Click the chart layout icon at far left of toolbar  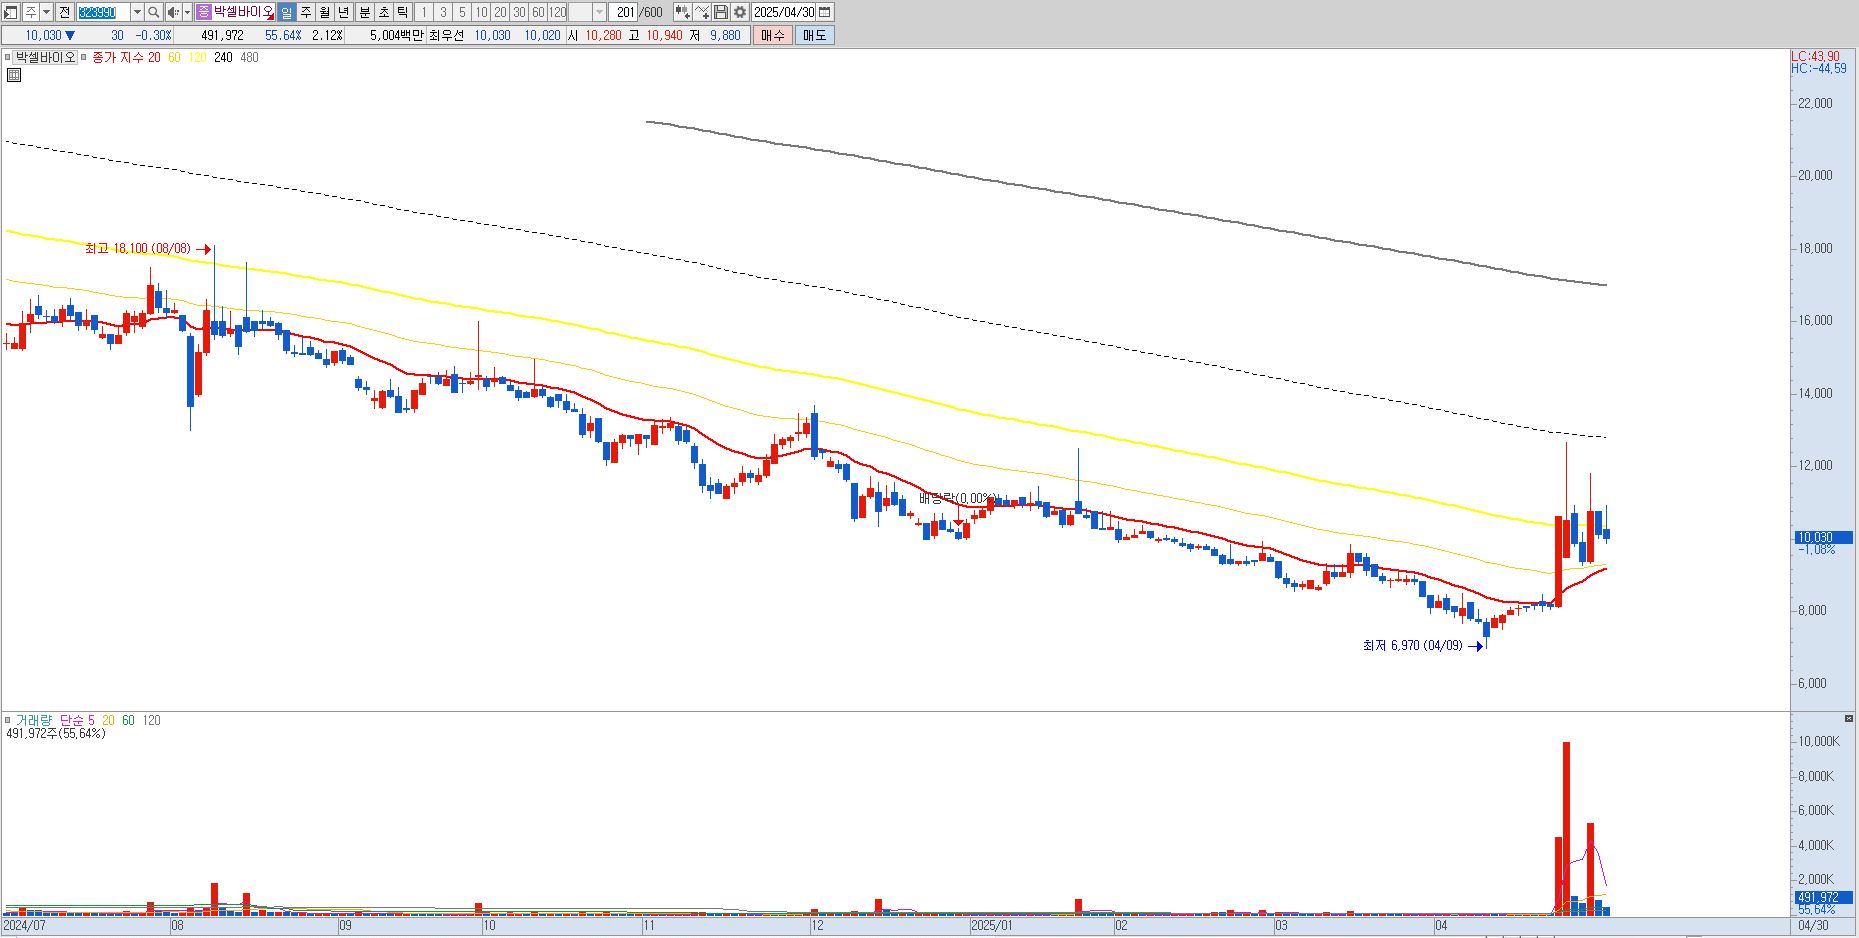10,12
